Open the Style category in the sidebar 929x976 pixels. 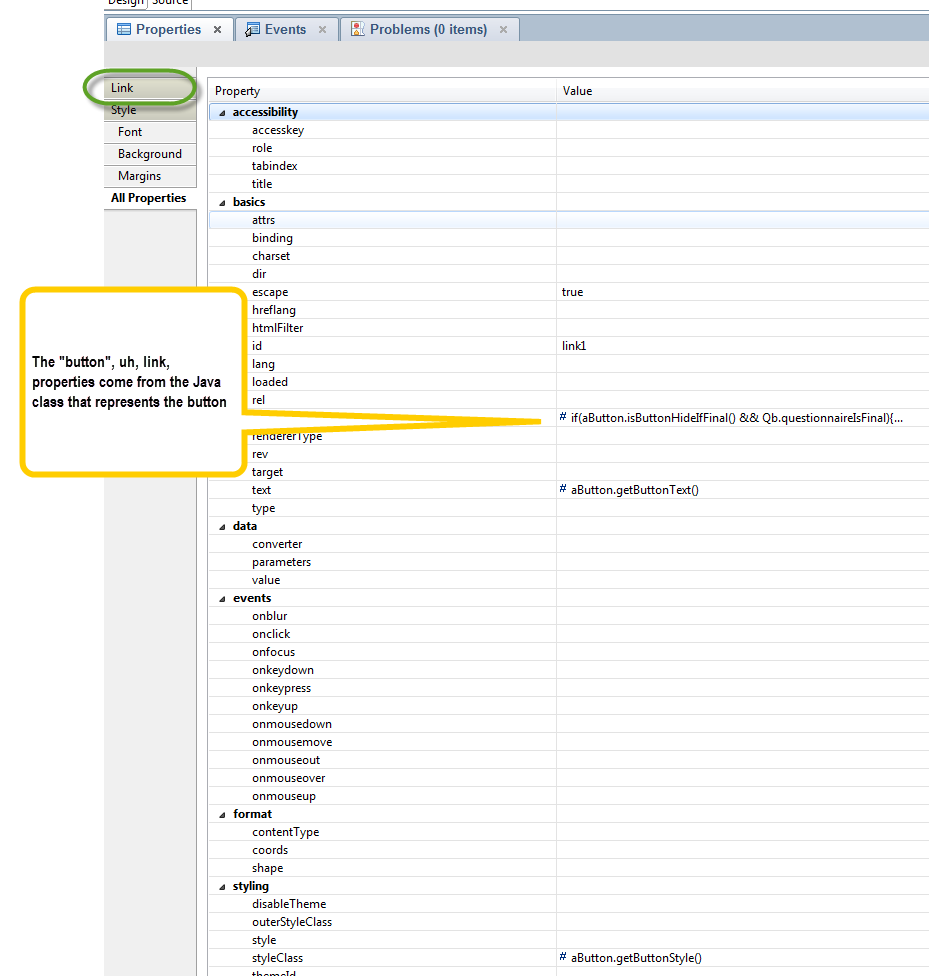point(123,109)
